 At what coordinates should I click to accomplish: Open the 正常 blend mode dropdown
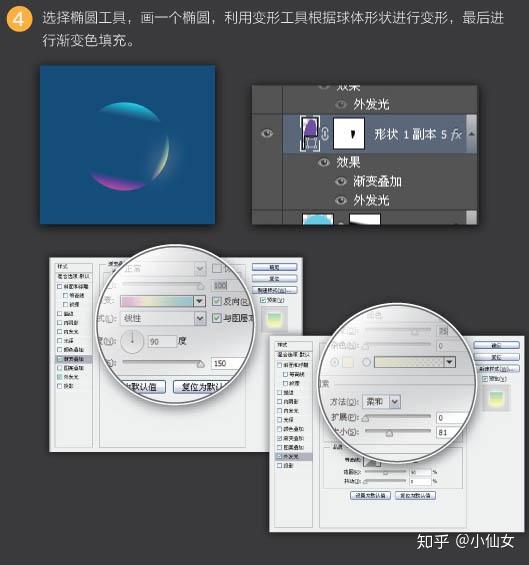tap(200, 268)
